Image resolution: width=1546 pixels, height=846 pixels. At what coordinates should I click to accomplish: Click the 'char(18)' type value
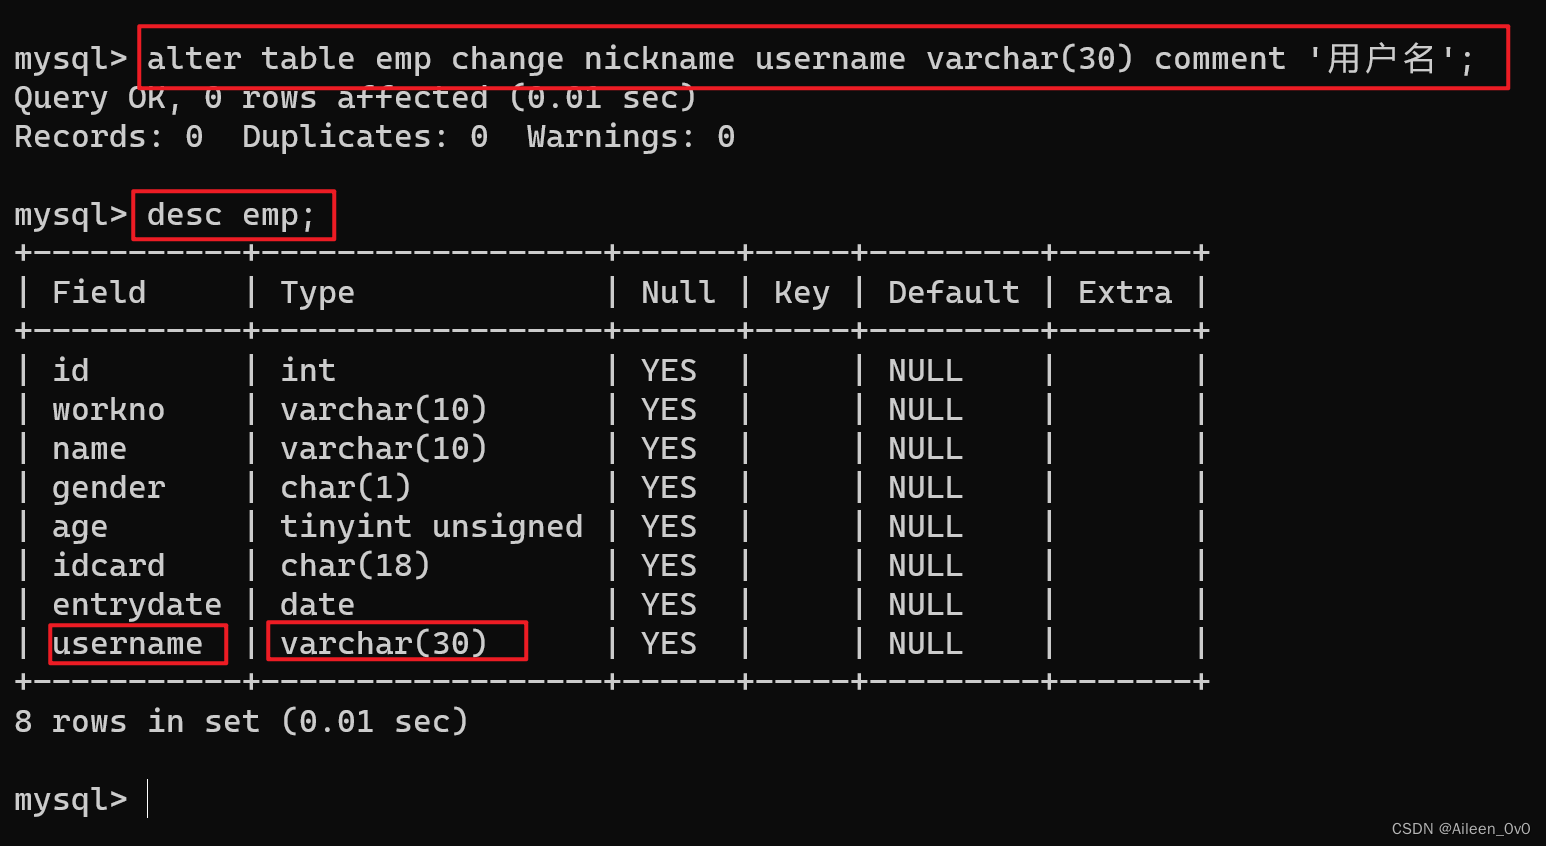tap(355, 565)
